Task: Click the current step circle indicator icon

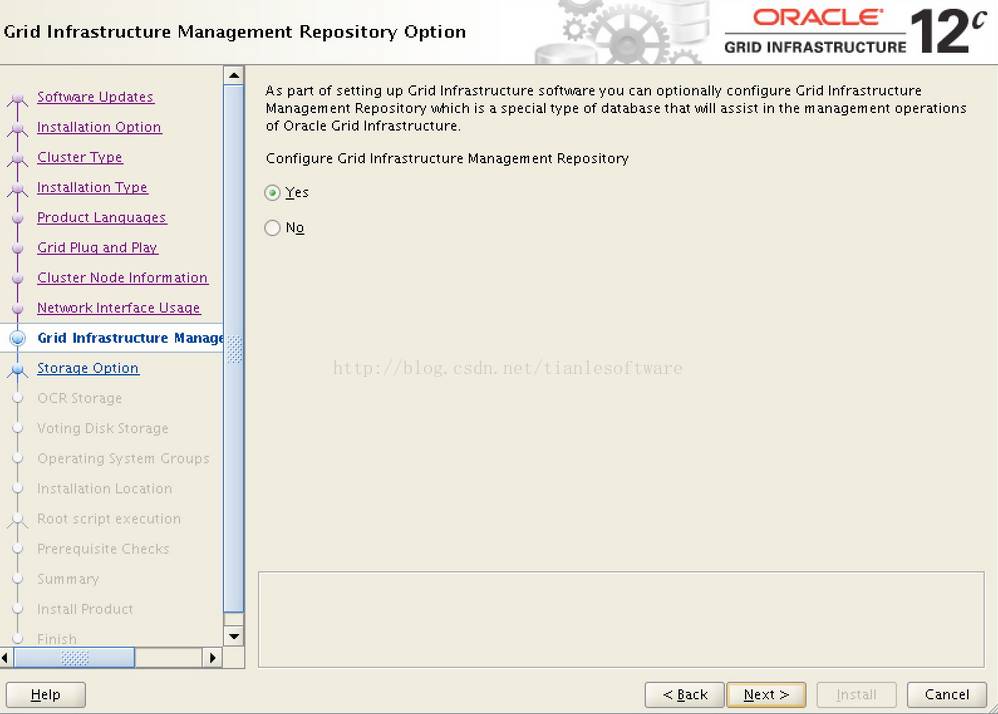Action: (18, 338)
